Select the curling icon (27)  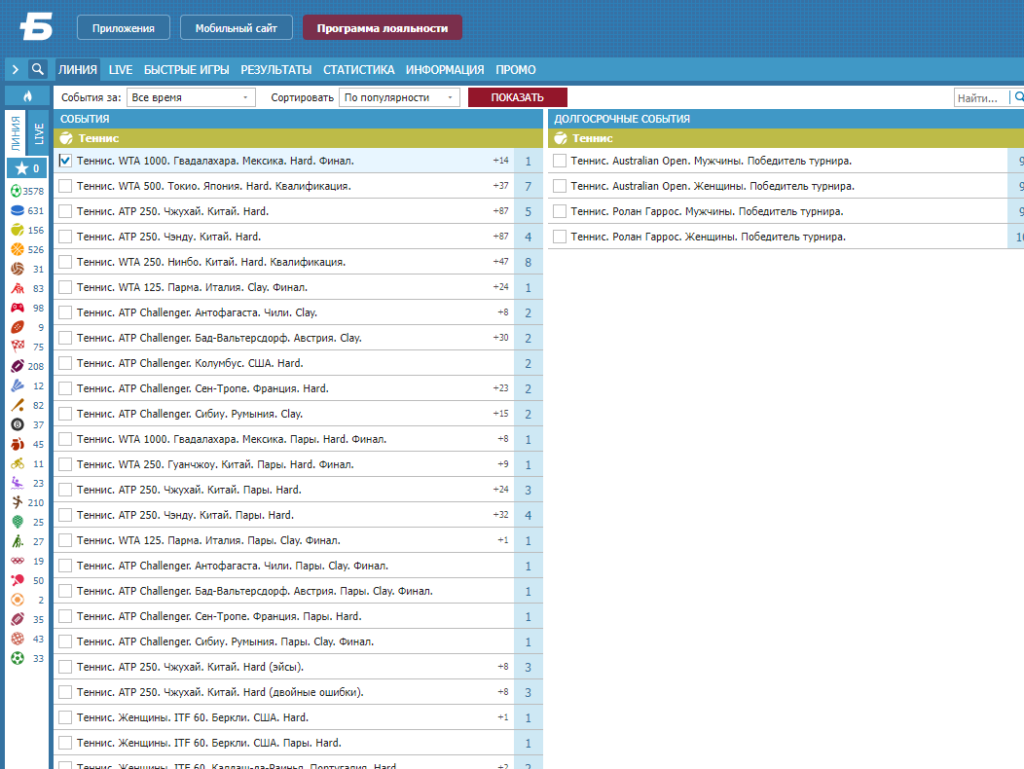[x=17, y=541]
